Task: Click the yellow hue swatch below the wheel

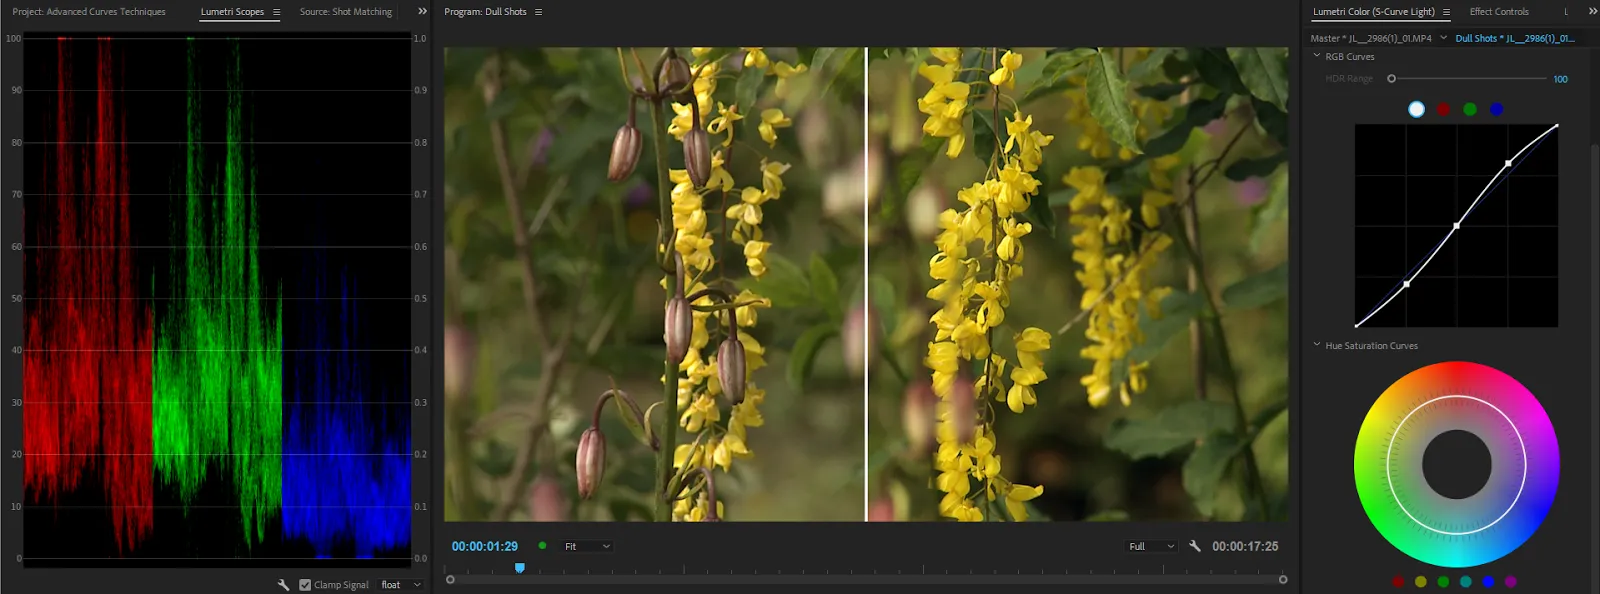Action: pos(1420,581)
